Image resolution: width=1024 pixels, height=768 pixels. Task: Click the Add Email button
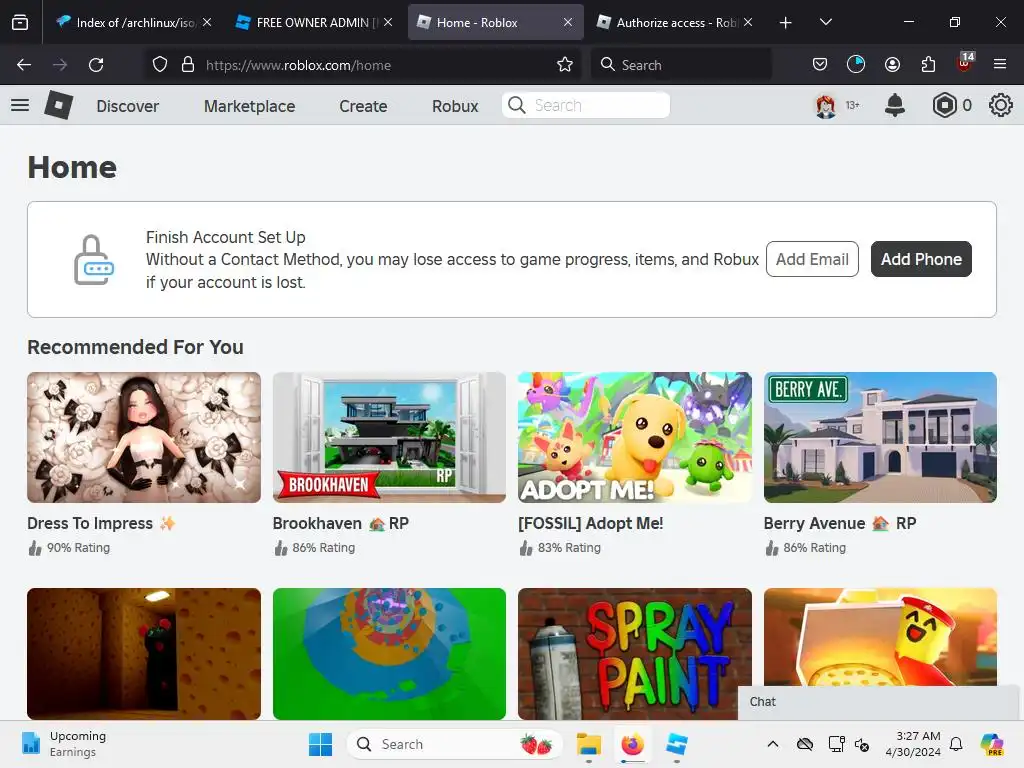click(812, 259)
